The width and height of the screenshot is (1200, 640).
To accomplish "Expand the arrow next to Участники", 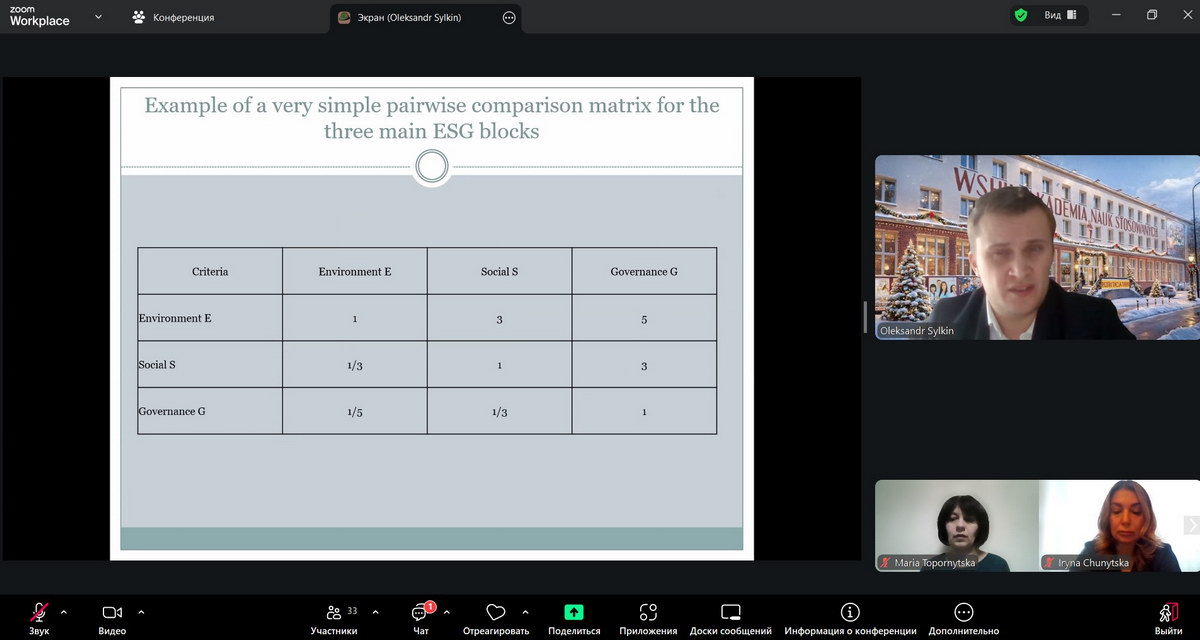I will pos(375,612).
